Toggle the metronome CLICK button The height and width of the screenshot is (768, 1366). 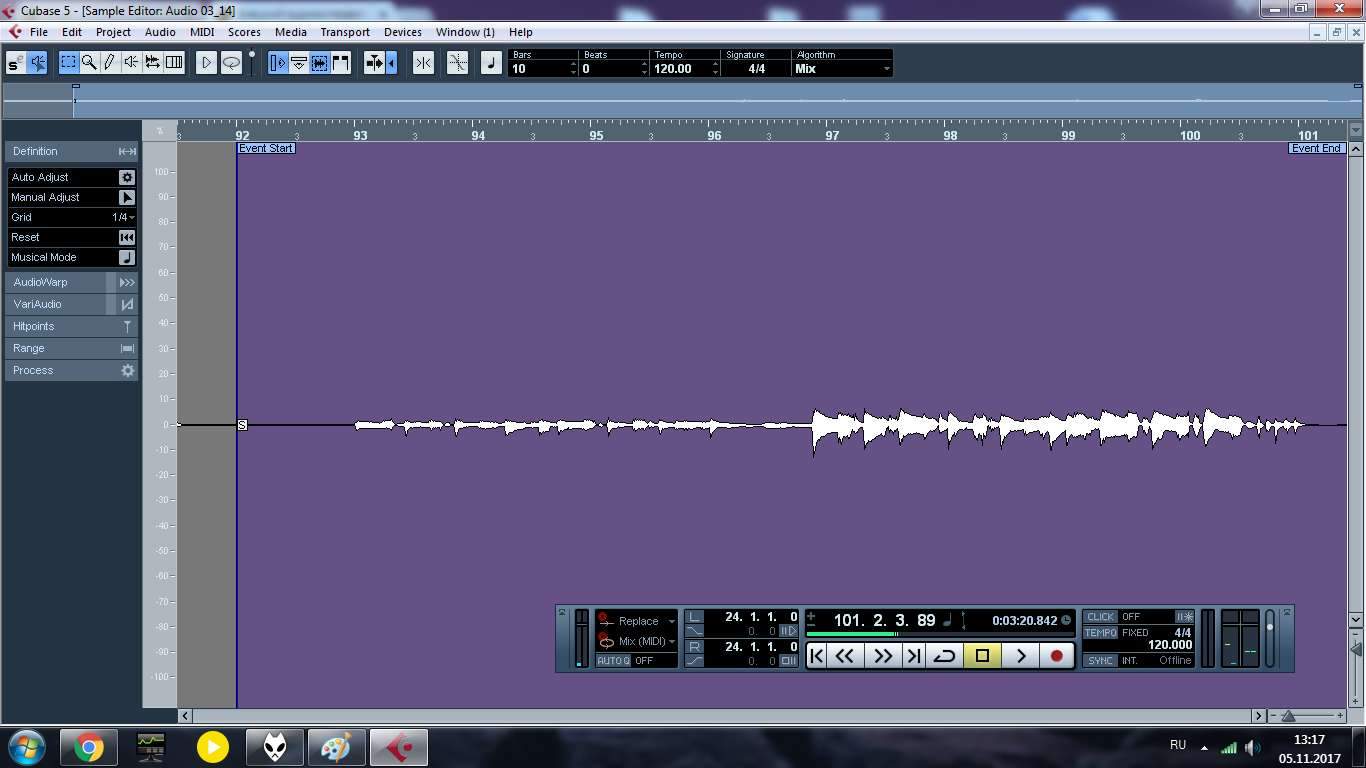pos(1100,617)
